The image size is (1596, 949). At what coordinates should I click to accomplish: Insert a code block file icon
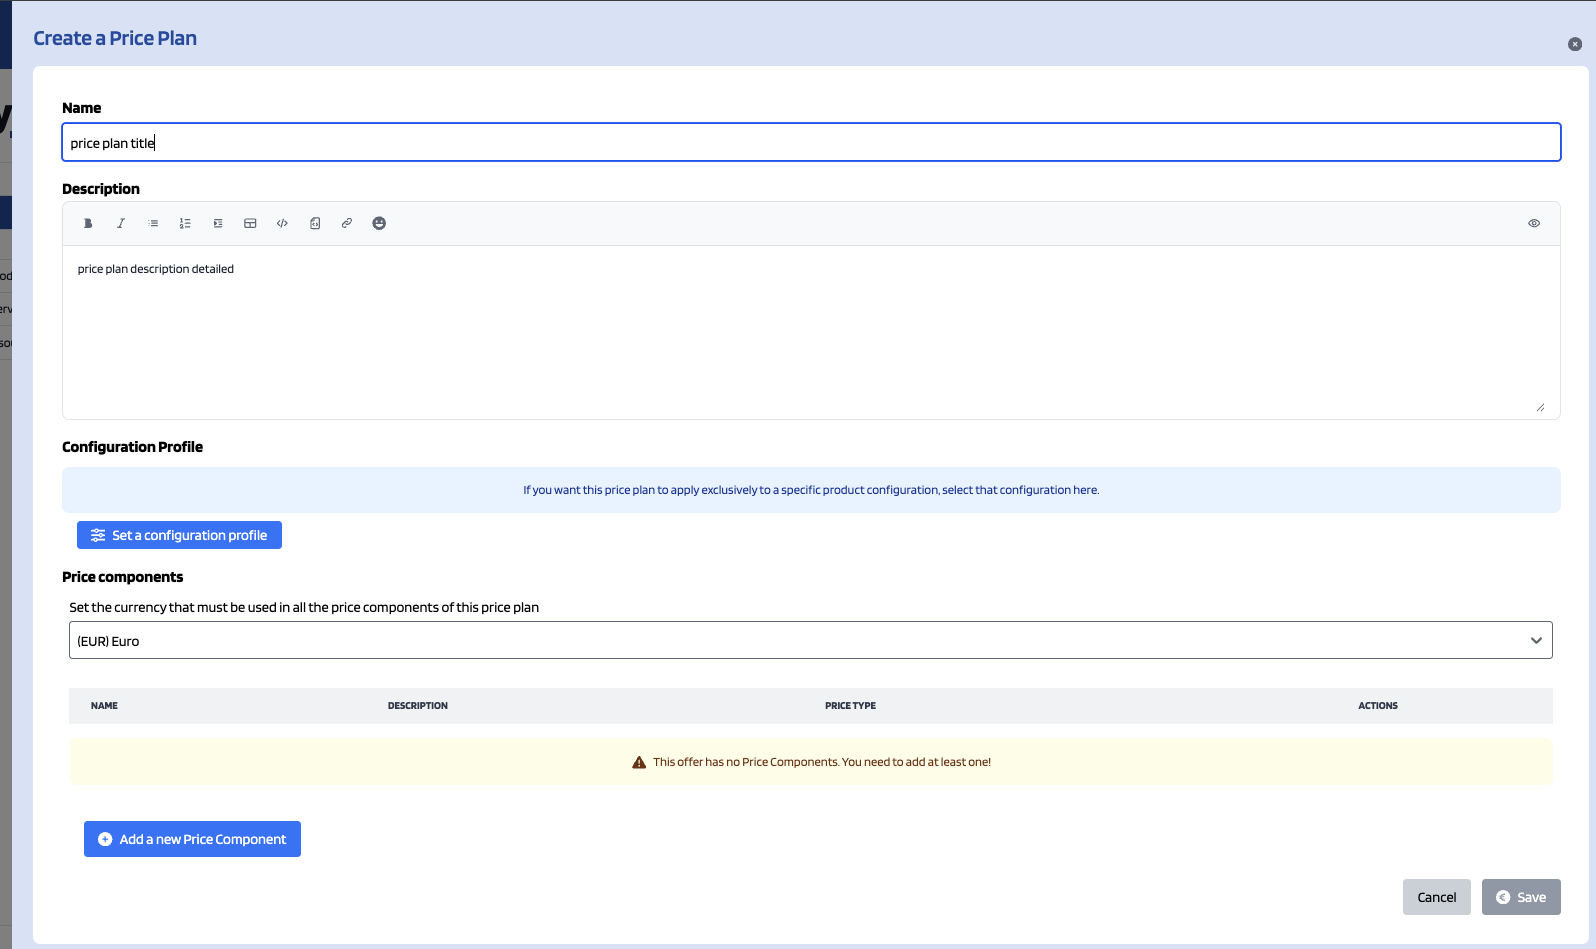315,223
